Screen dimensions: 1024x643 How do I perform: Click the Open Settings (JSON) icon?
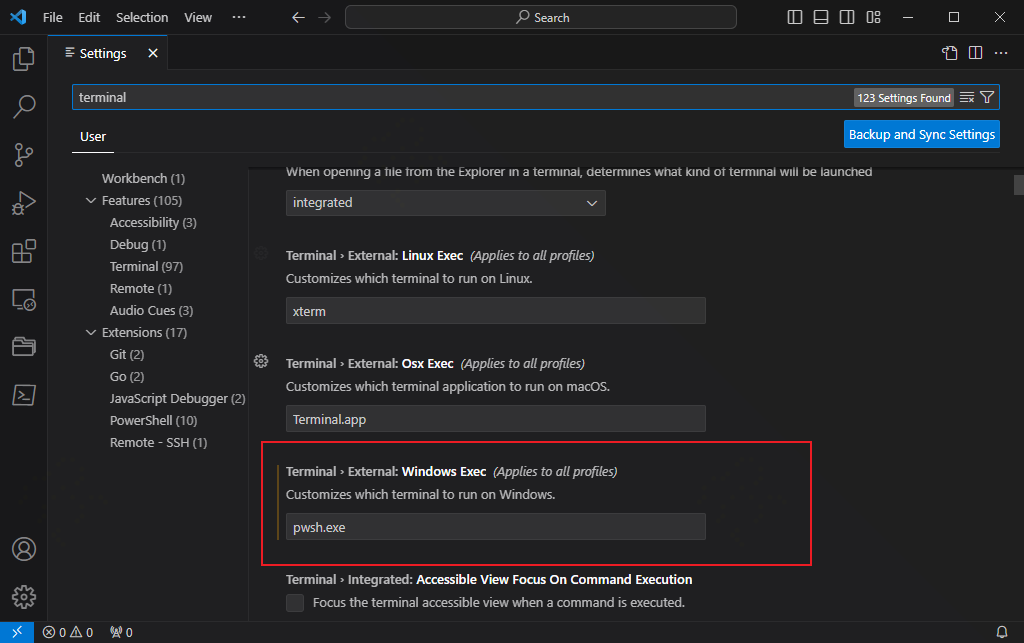click(950, 53)
